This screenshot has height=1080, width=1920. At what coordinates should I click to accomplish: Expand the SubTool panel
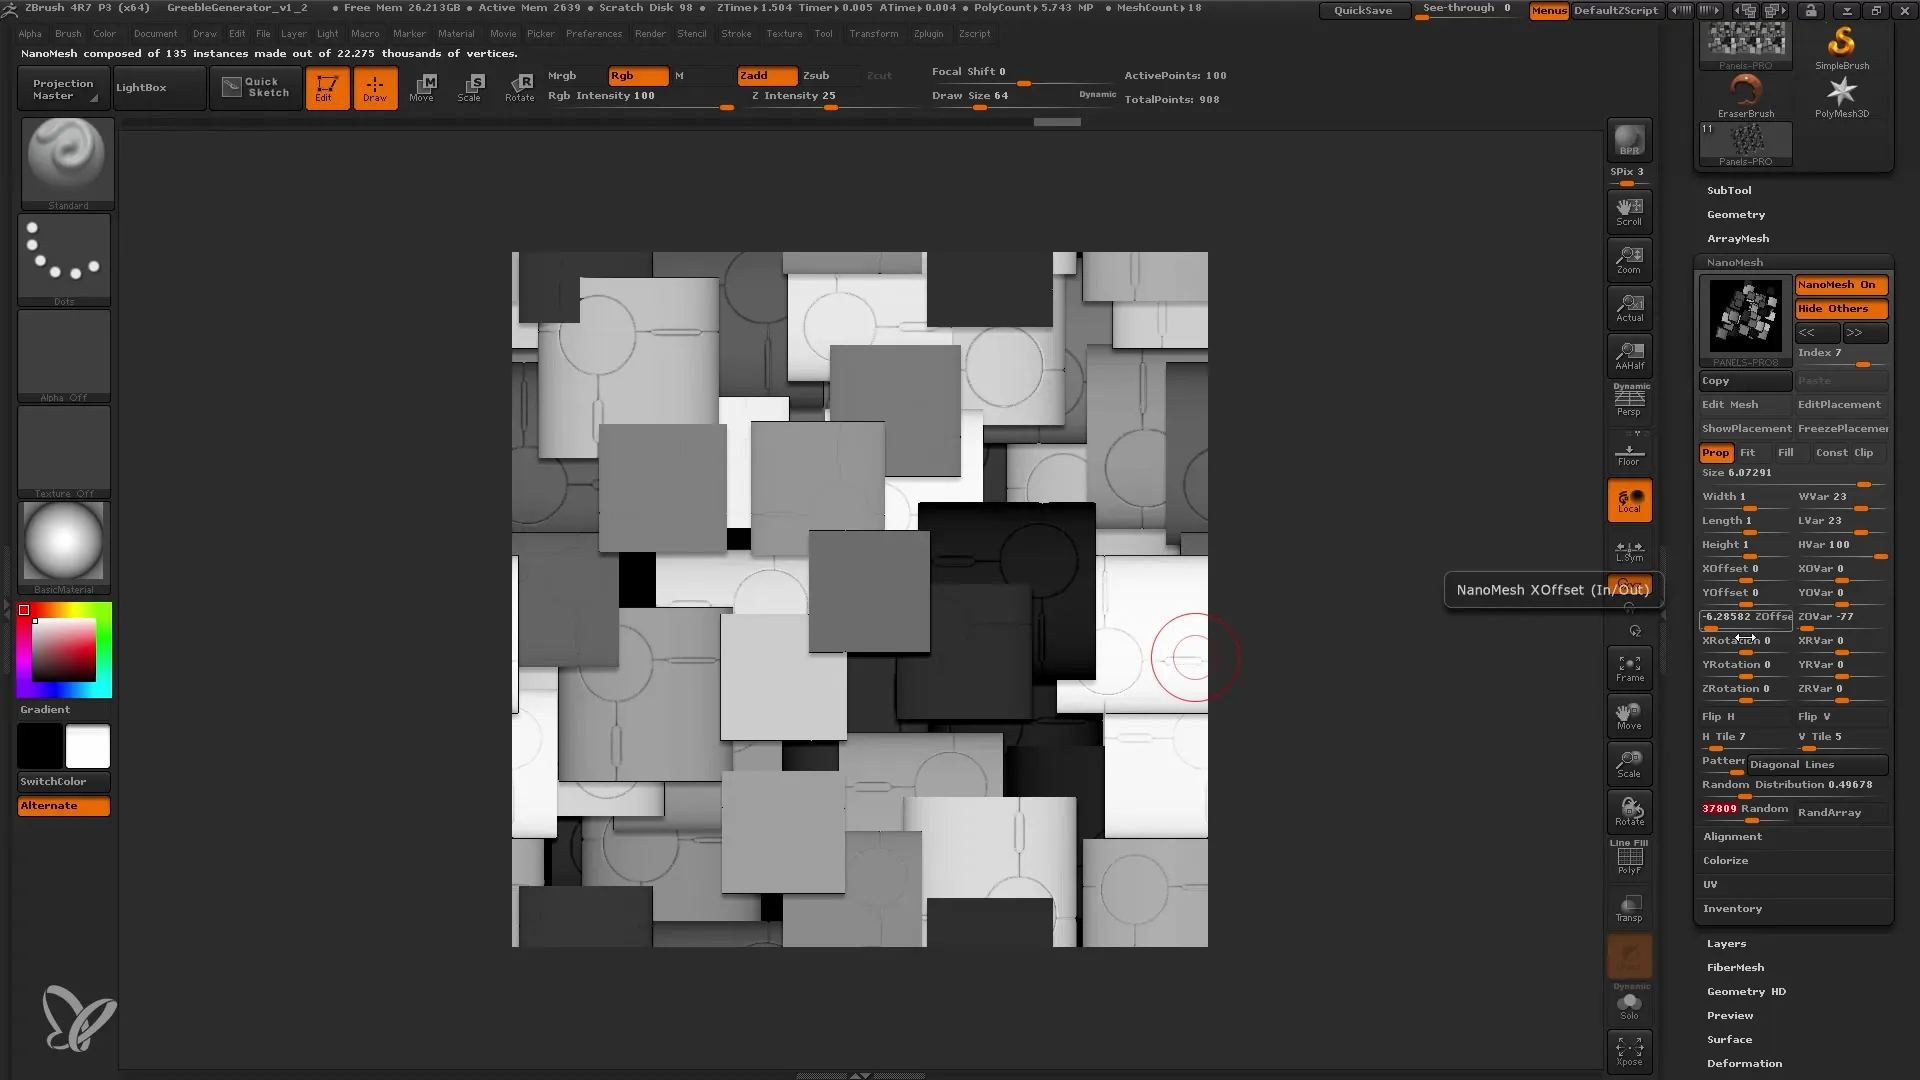pyautogui.click(x=1730, y=189)
